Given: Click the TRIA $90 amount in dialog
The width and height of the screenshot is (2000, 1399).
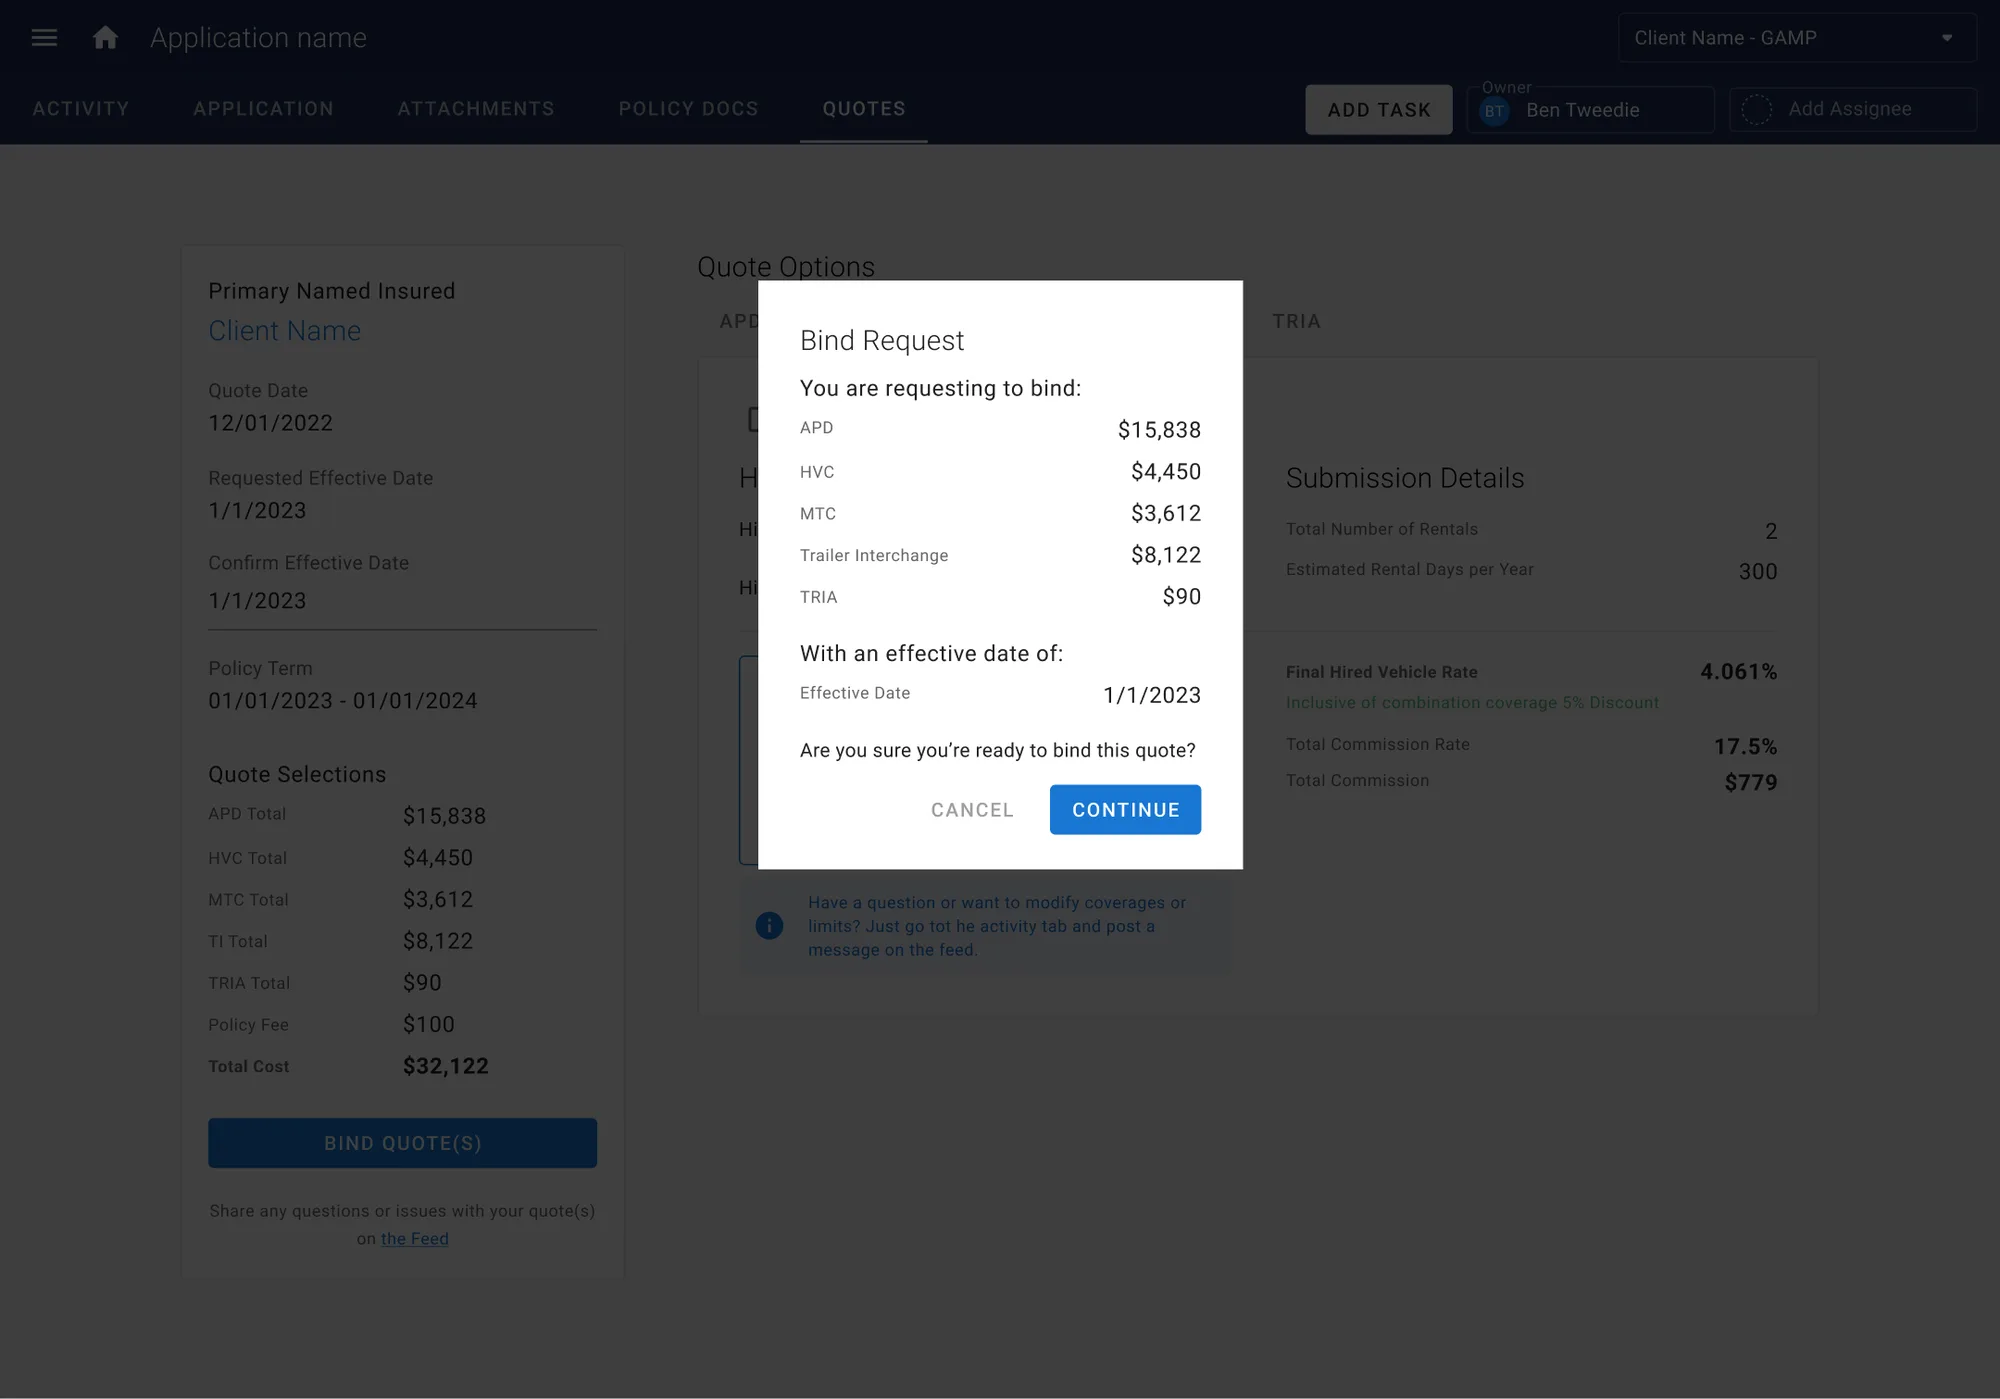Looking at the screenshot, I should 1181,597.
